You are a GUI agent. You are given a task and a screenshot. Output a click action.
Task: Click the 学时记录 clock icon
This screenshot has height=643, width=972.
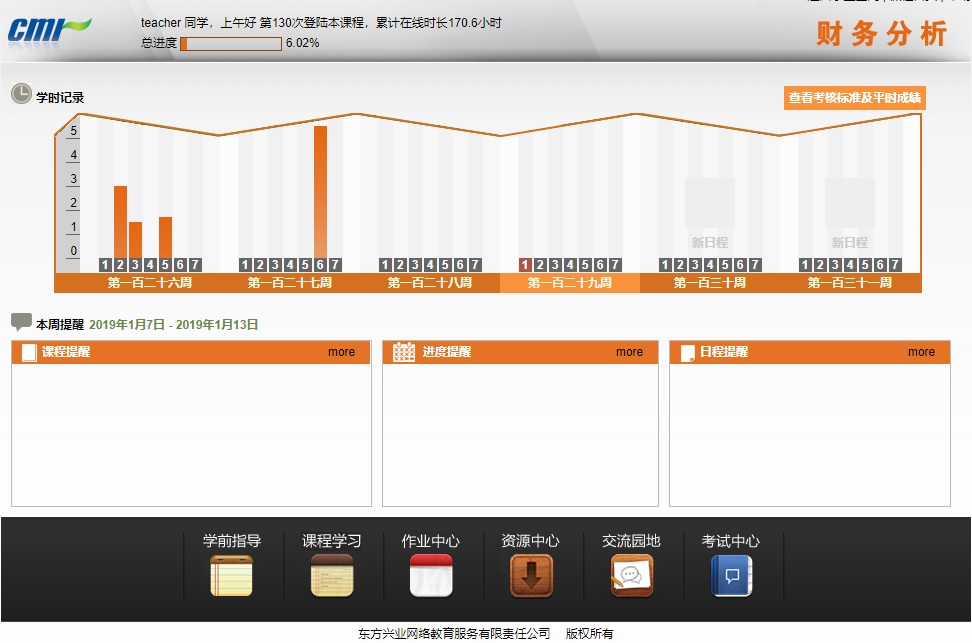[21, 94]
